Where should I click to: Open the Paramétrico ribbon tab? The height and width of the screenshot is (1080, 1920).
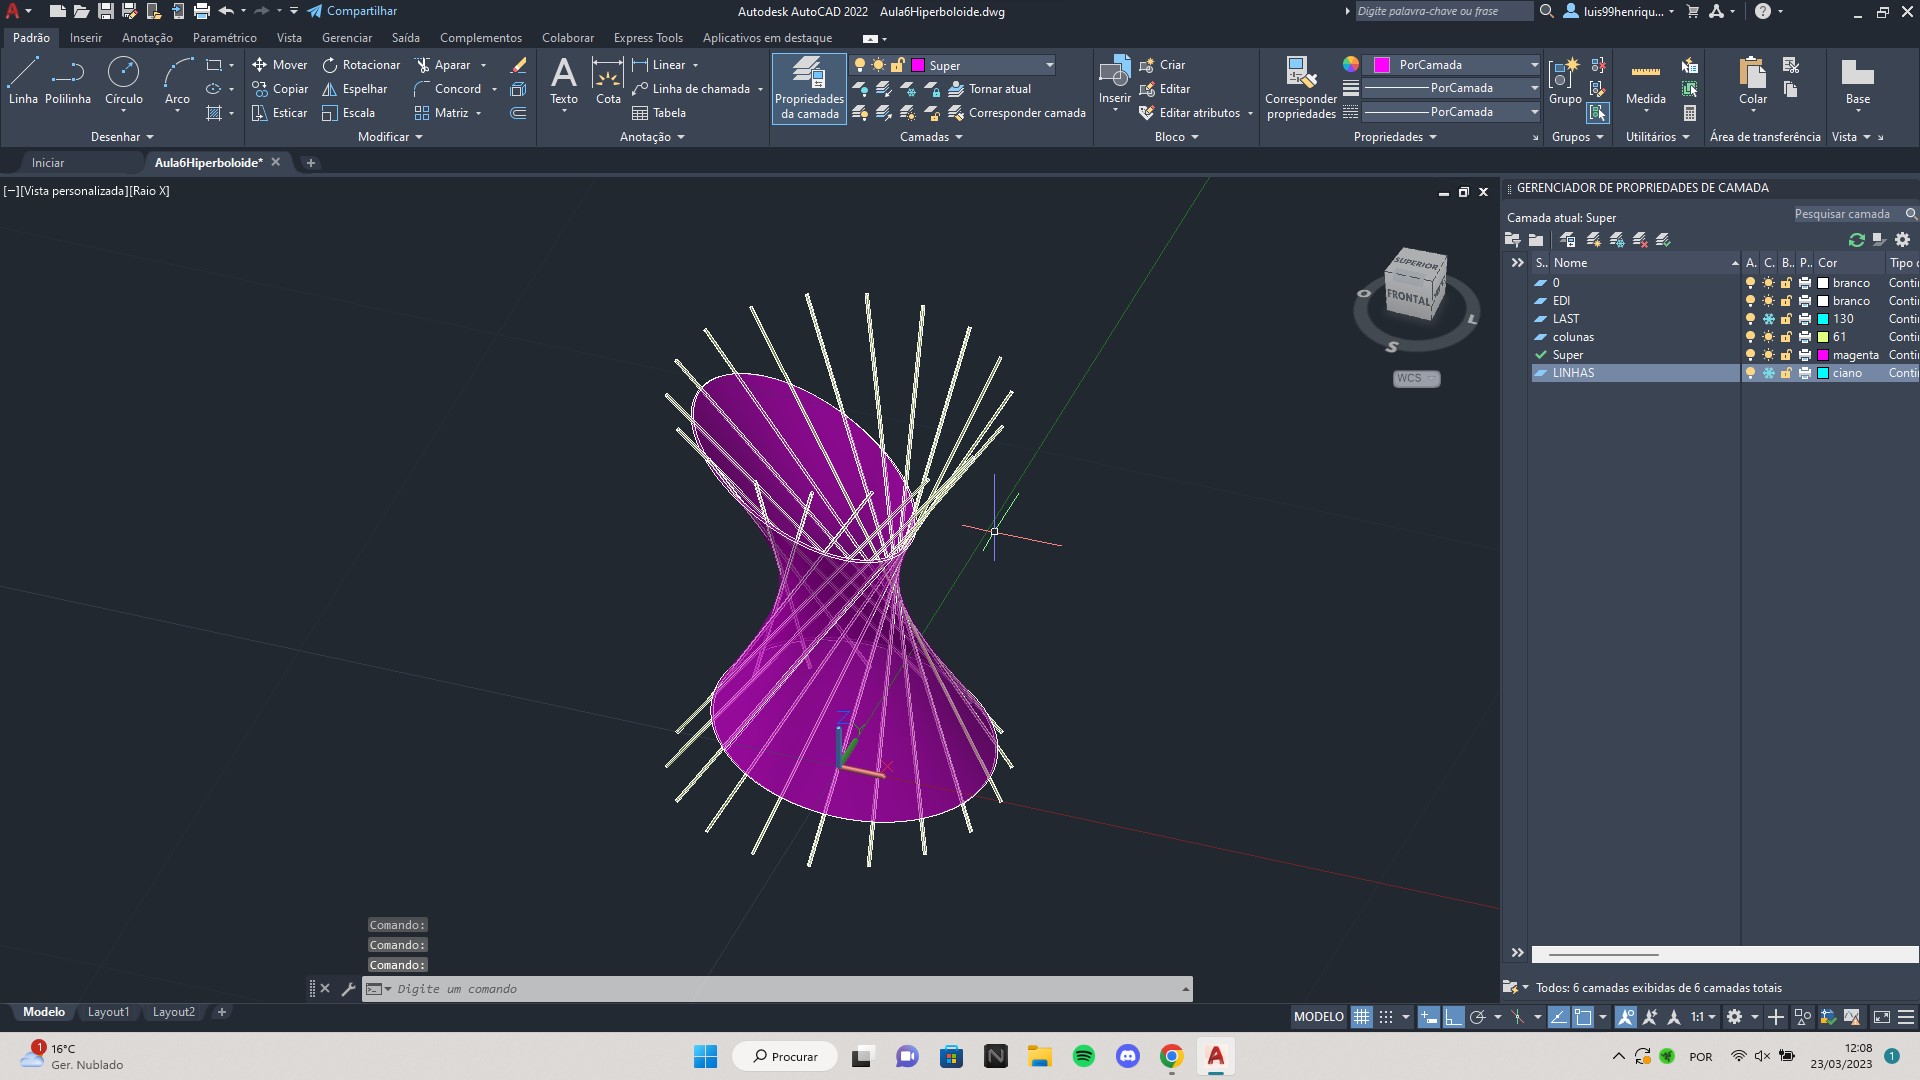point(224,38)
